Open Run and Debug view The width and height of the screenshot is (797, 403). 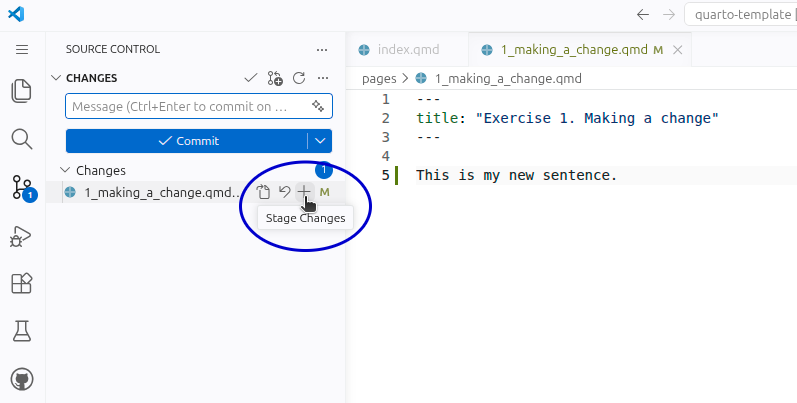(21, 236)
